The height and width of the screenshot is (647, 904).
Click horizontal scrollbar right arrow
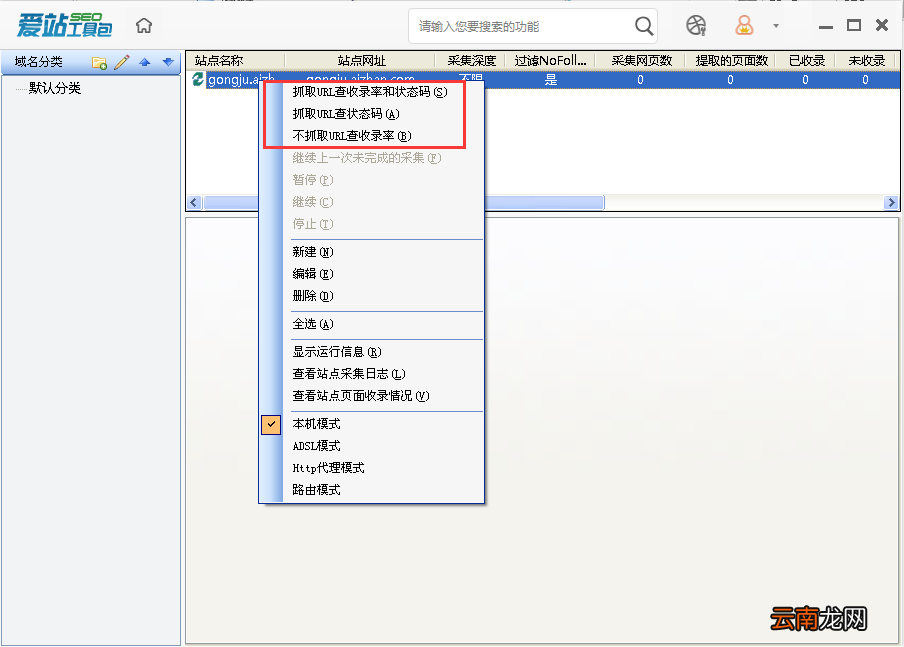(891, 202)
